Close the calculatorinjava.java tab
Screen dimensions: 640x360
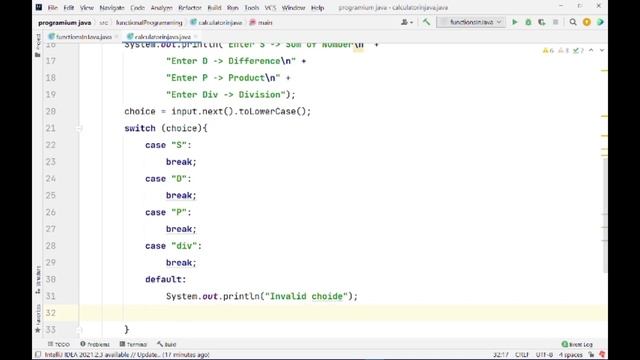click(x=196, y=37)
